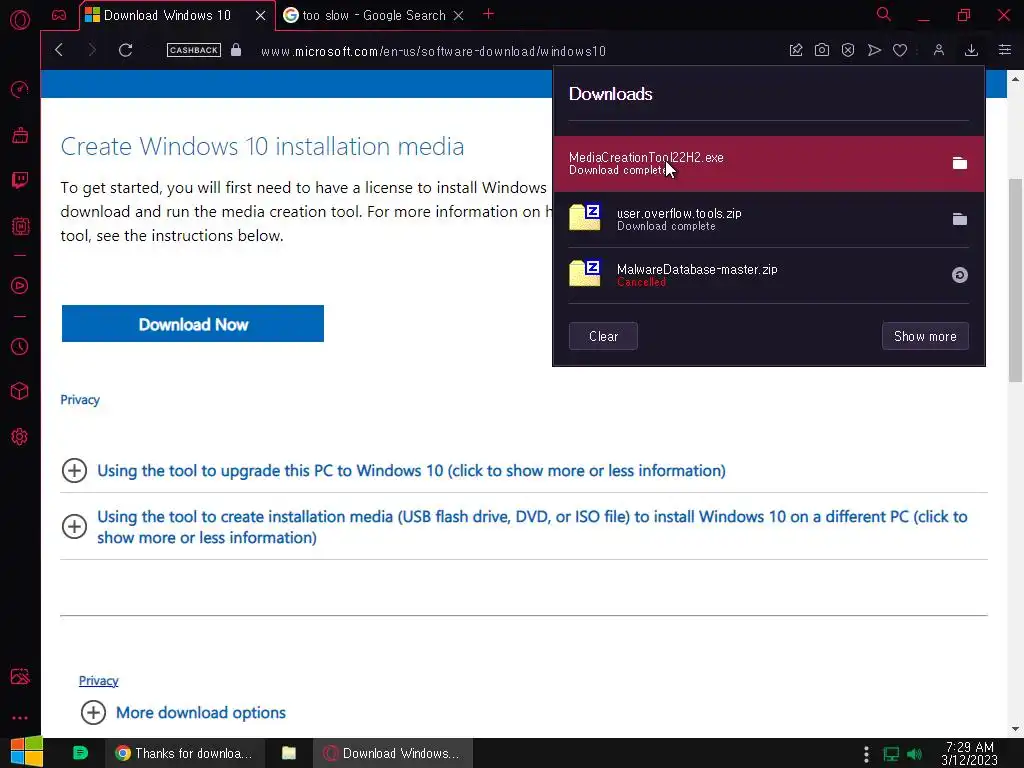1024x768 pixels.
Task: Go back to previous page
Action: click(59, 50)
